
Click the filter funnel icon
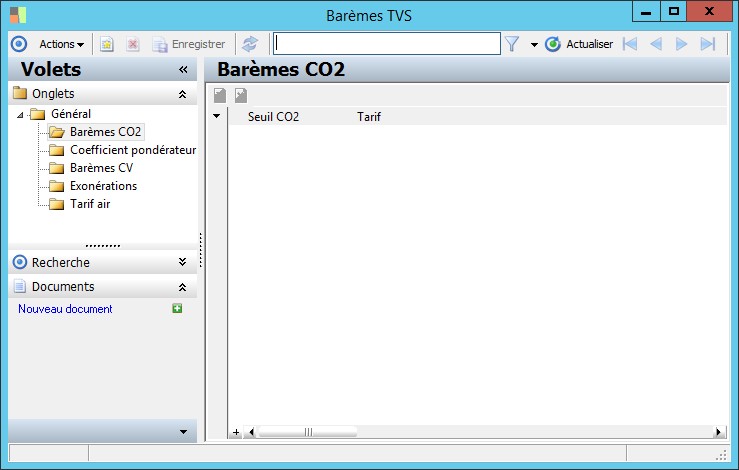tap(512, 44)
